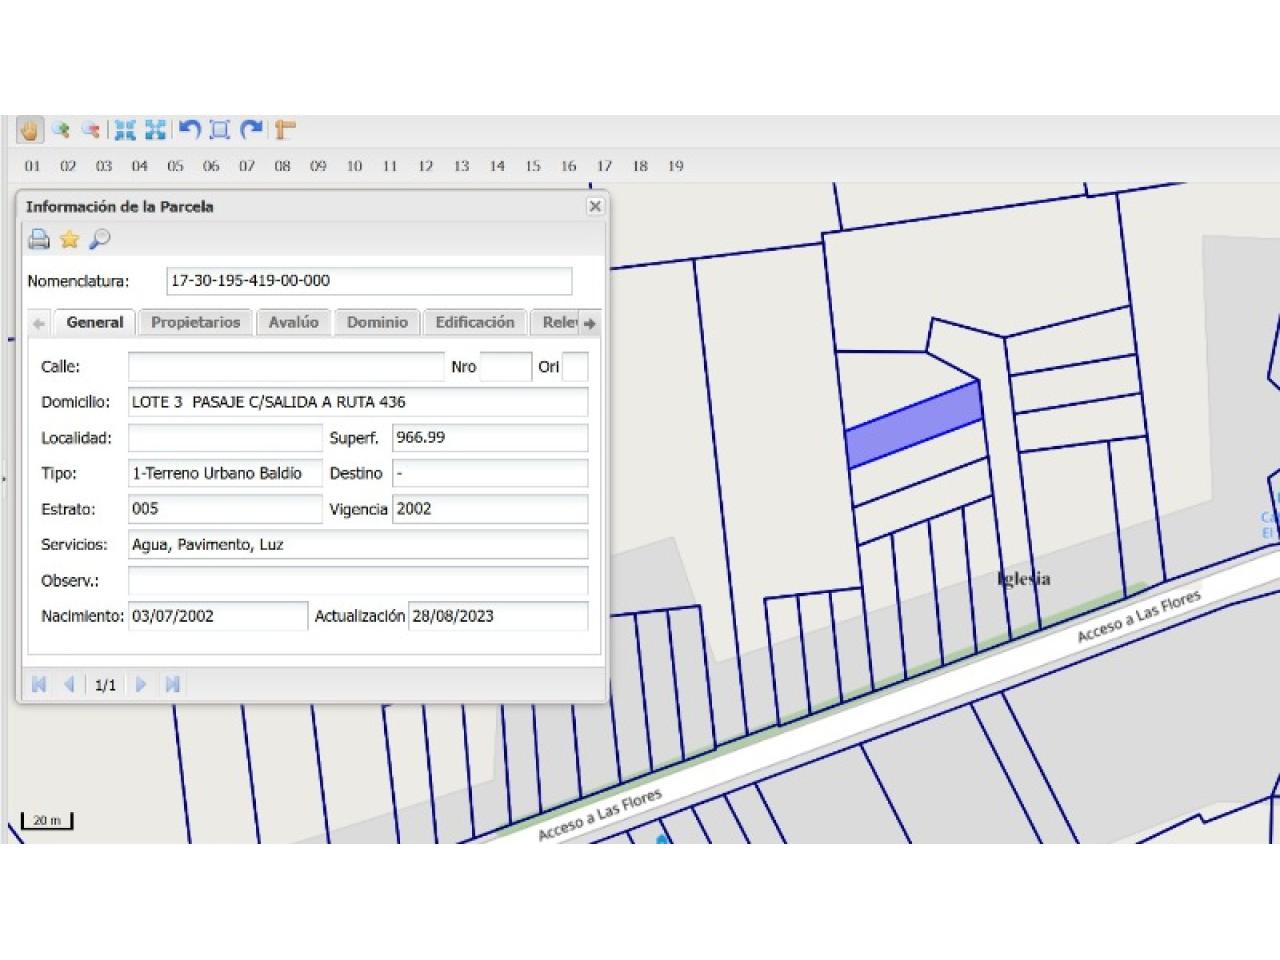Image resolution: width=1280 pixels, height=960 pixels.
Task: Mark parcel with the star icon
Action: [69, 239]
